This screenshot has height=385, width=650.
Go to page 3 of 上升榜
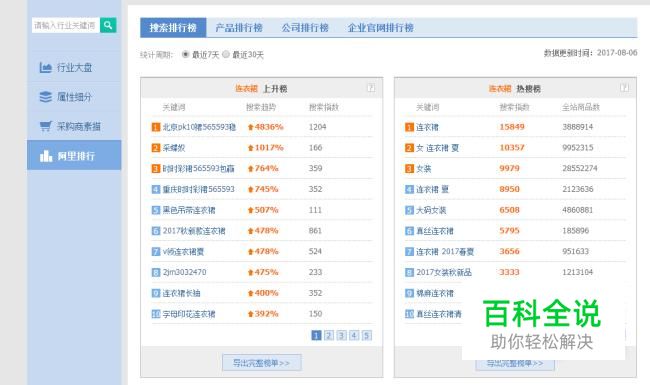[x=342, y=335]
